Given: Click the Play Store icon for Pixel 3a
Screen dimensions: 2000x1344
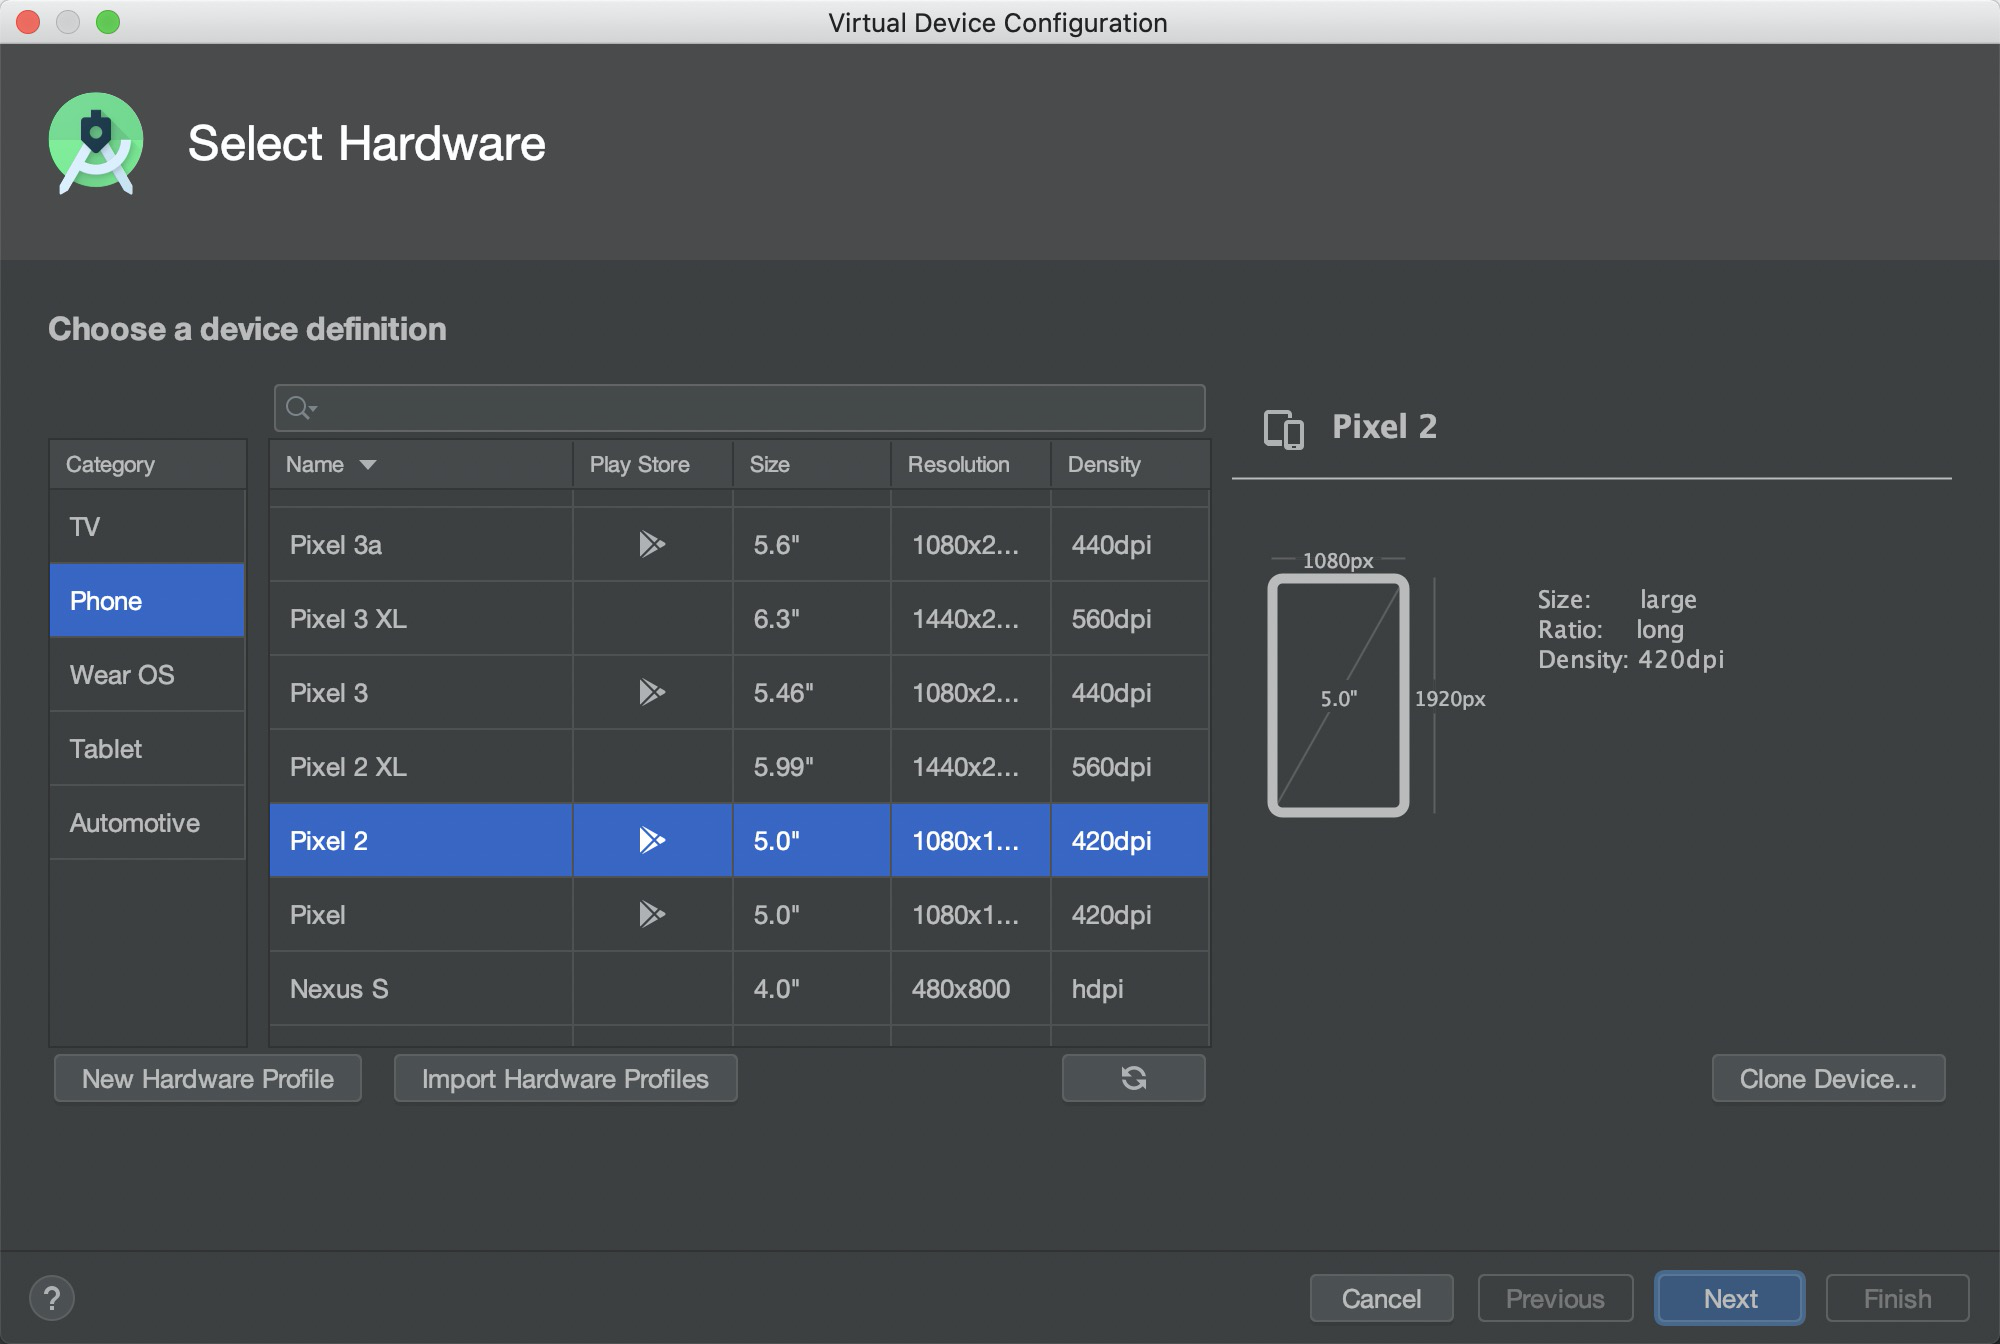Looking at the screenshot, I should pos(652,544).
